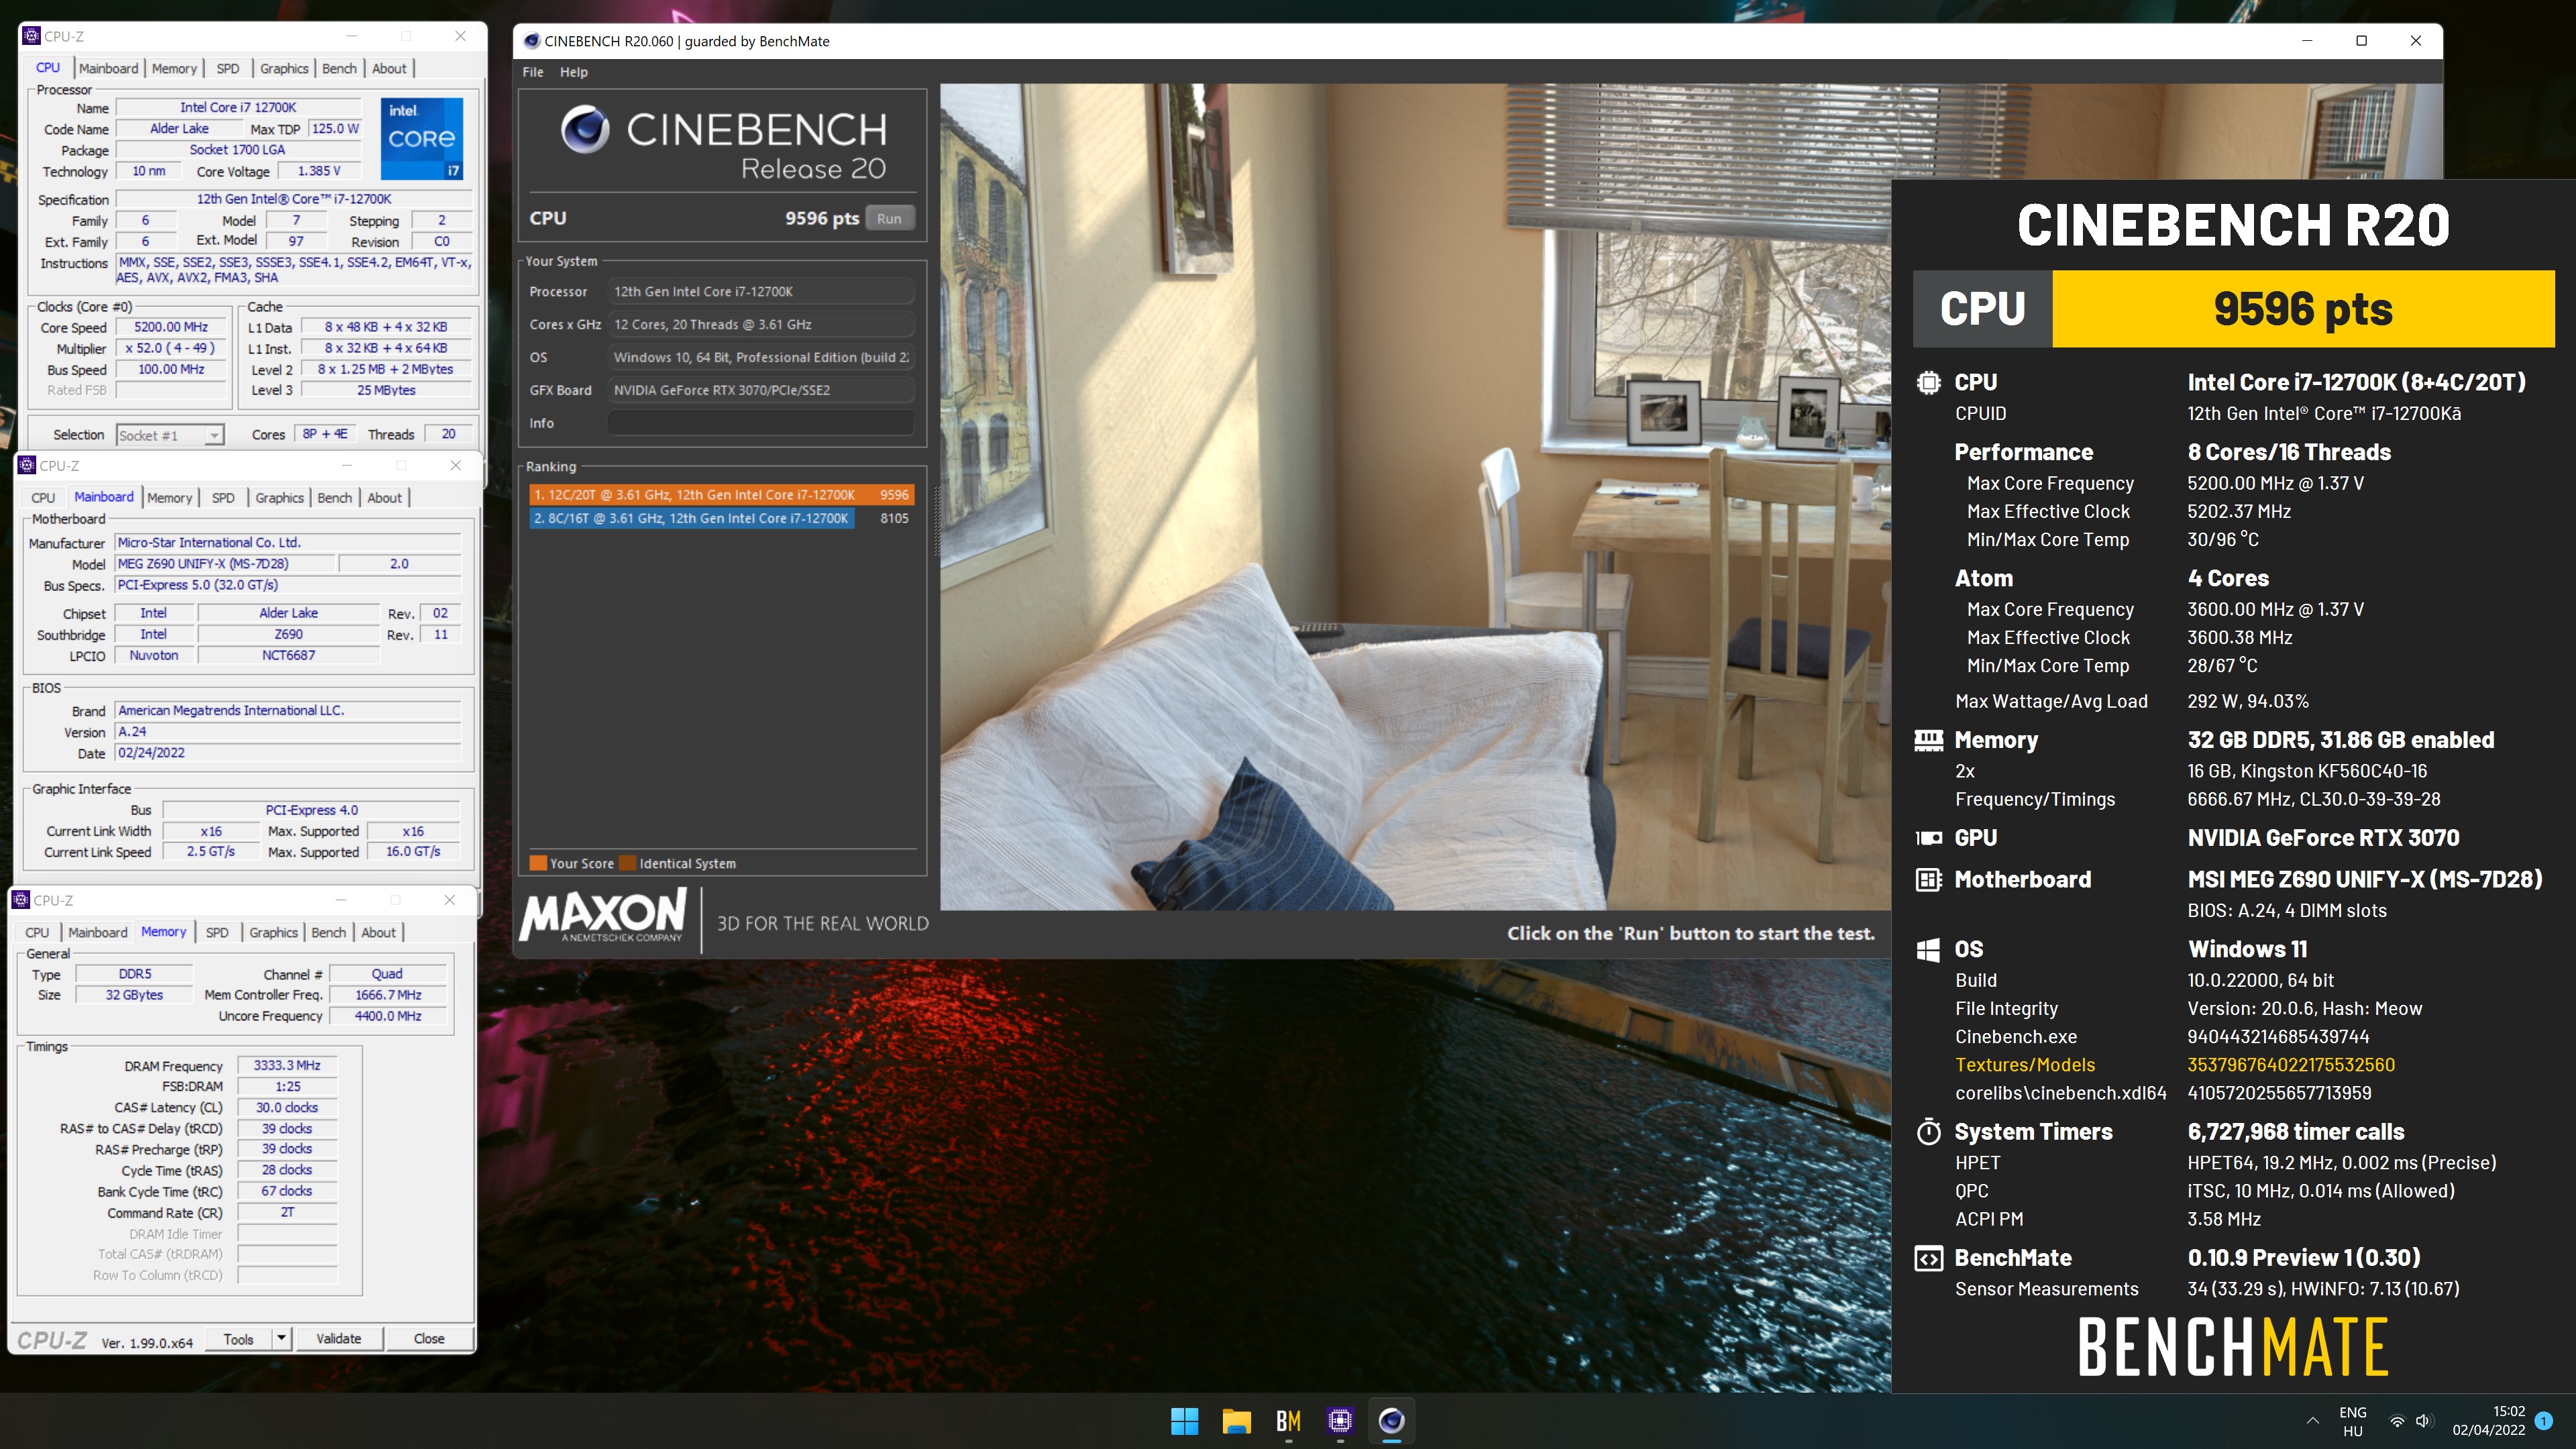Click the Cinebench sphere logo
2576x1449 pixels.
click(585, 129)
